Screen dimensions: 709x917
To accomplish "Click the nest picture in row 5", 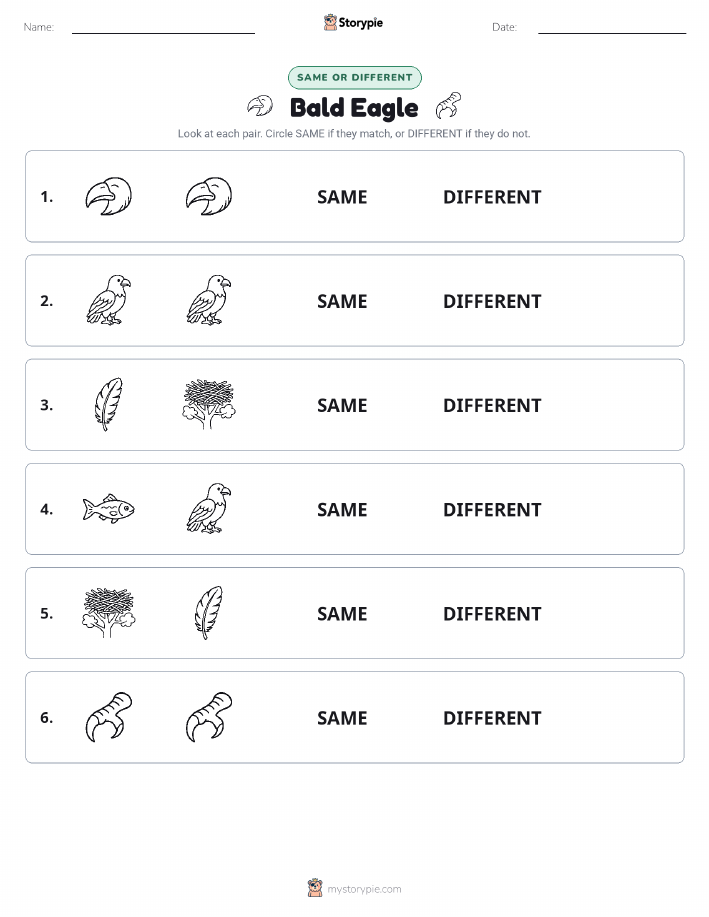I will 109,612.
